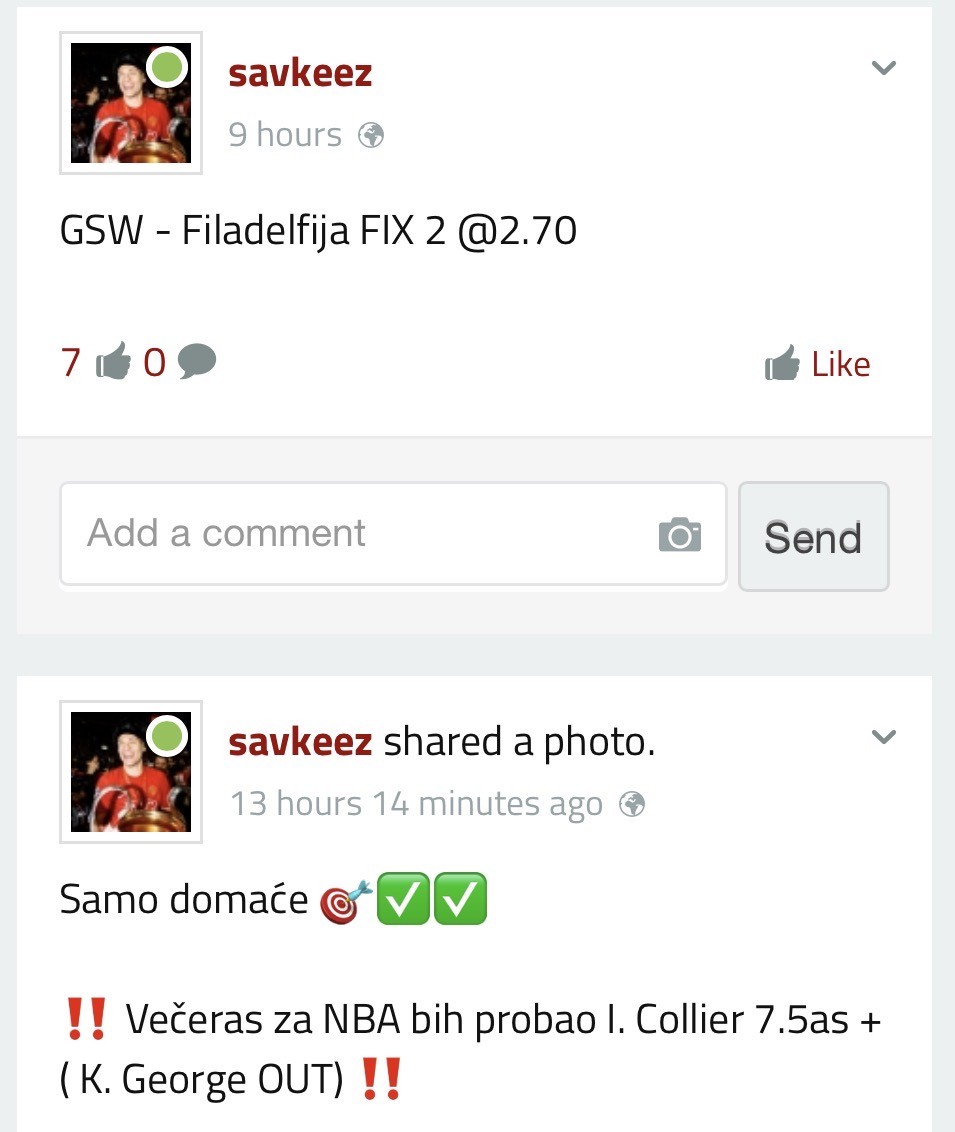This screenshot has width=955, height=1132.
Task: Focus the Add a comment field
Action: (393, 534)
